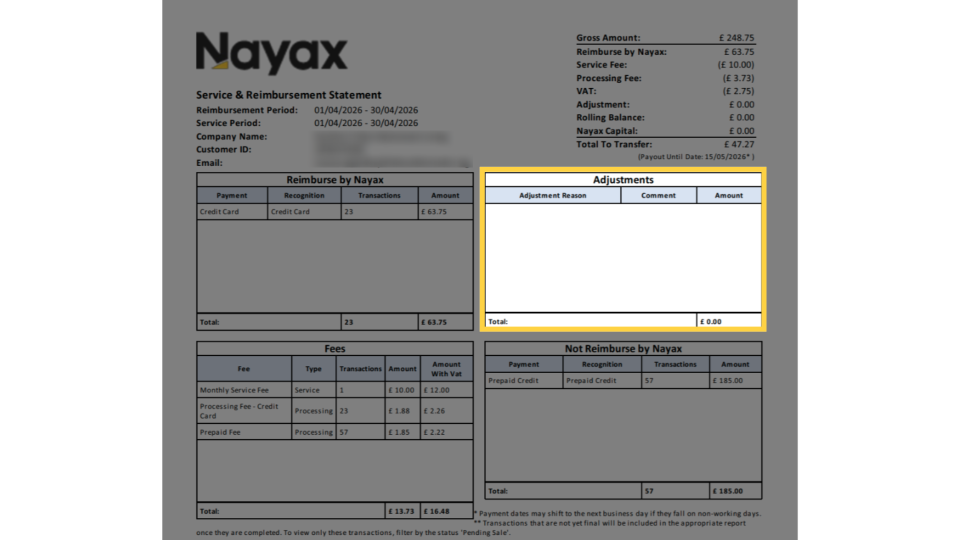The height and width of the screenshot is (540, 960).
Task: Click the 'Adjustments' table title
Action: click(623, 180)
